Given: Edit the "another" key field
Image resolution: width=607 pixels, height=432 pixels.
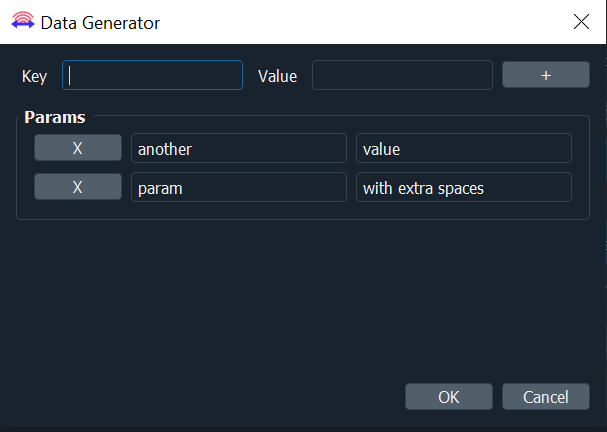Looking at the screenshot, I should pos(239,148).
